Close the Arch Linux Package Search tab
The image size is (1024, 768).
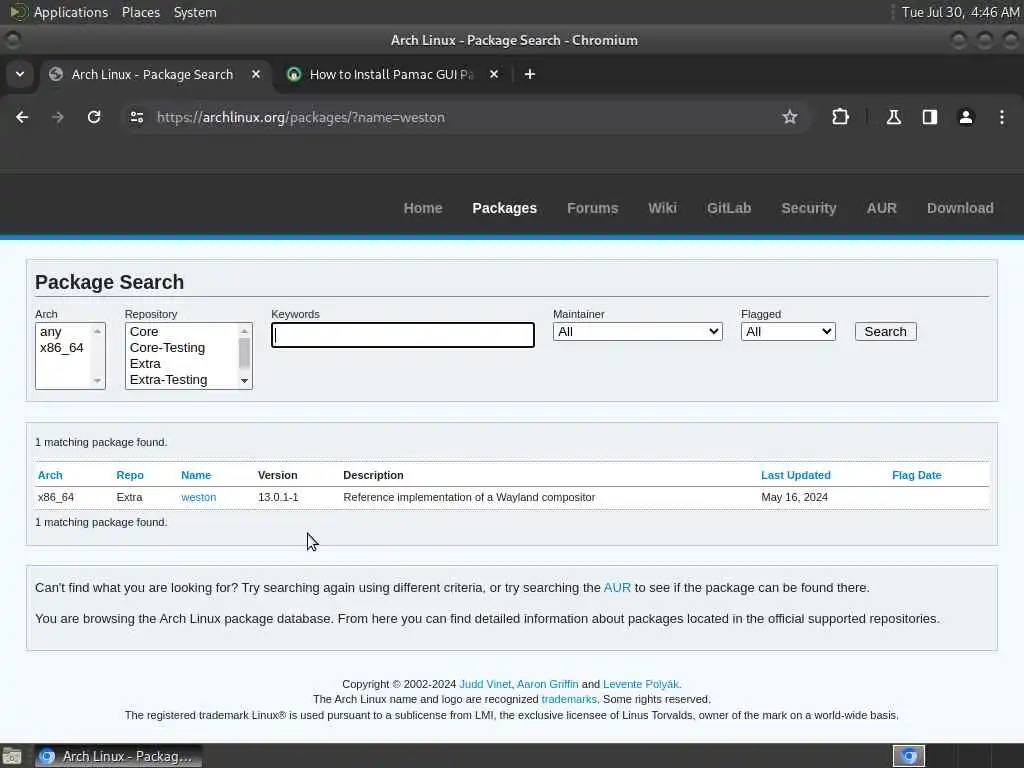tap(256, 74)
